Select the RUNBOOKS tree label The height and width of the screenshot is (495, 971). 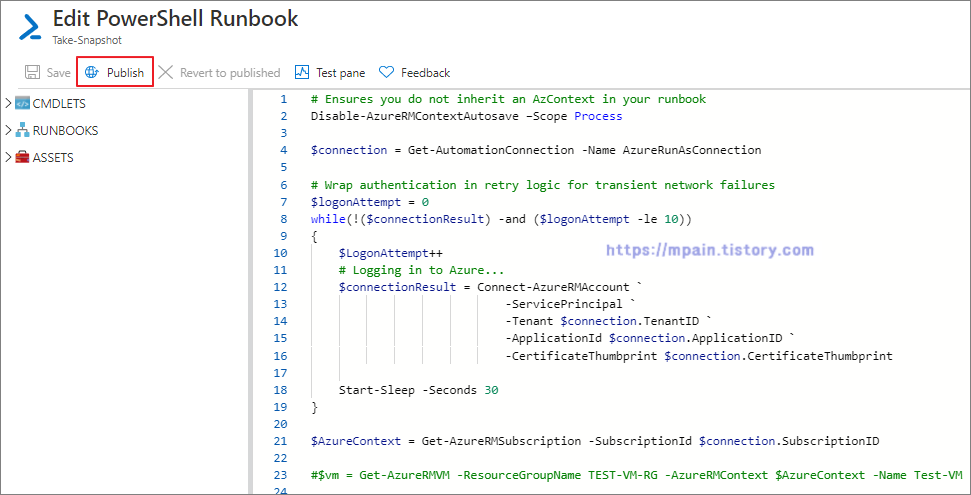[65, 131]
